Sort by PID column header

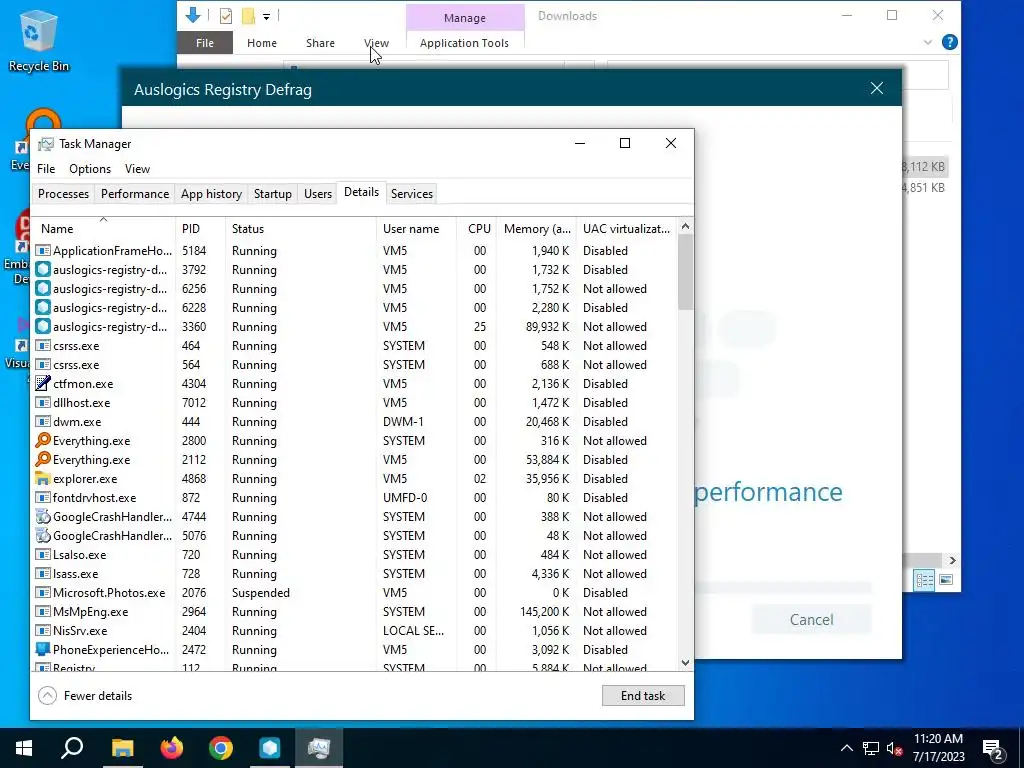(x=200, y=229)
